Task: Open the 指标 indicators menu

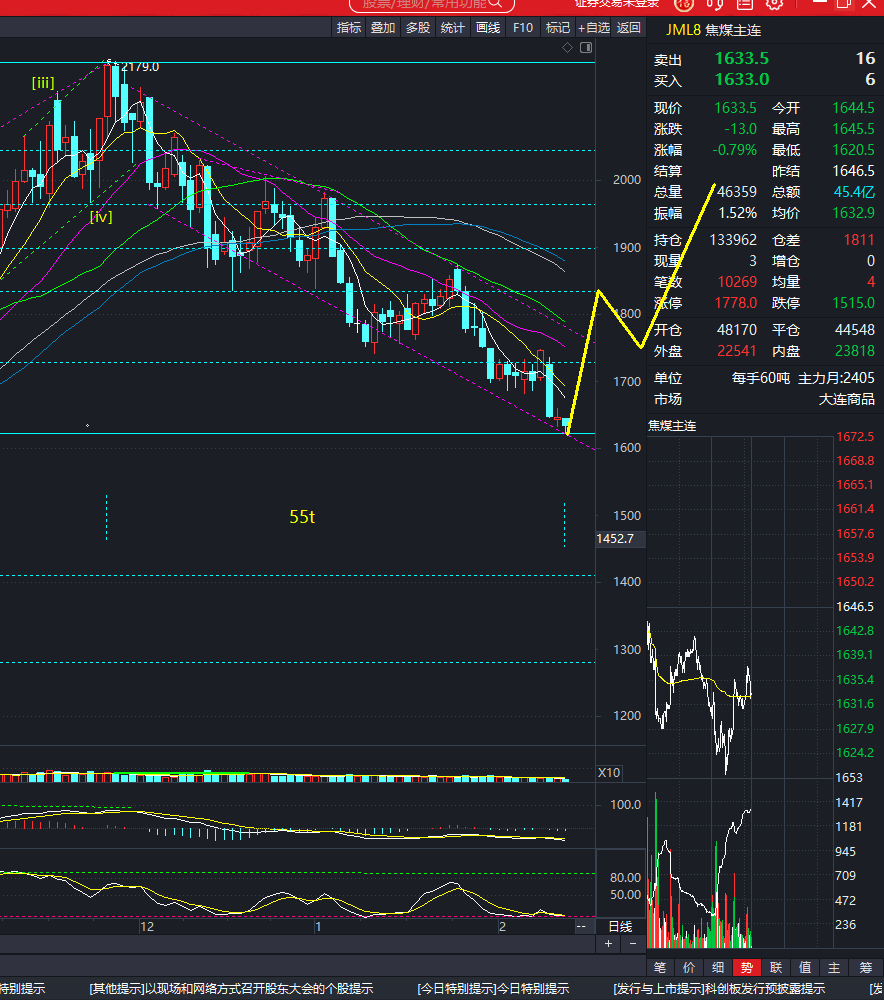Action: 349,27
